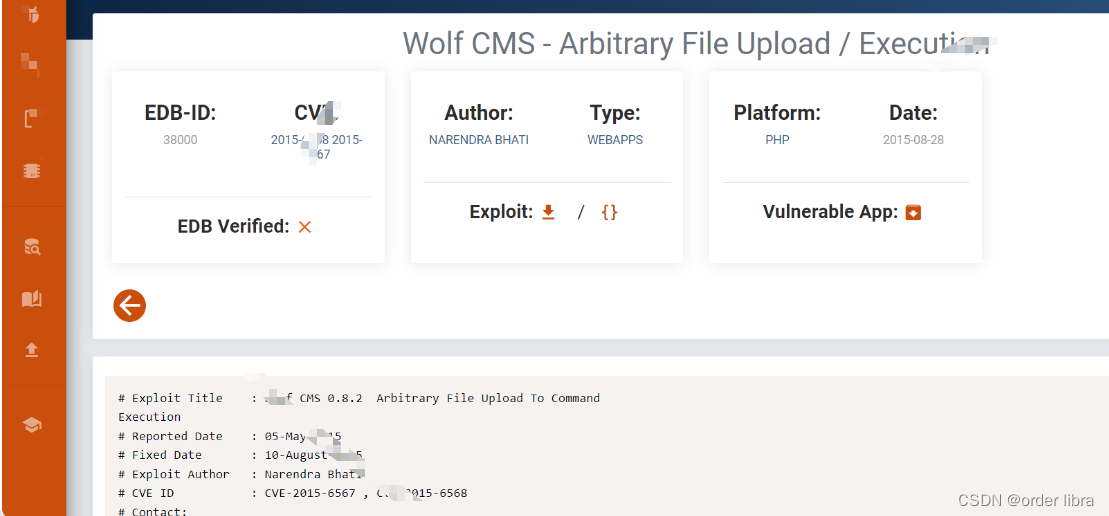1109x516 pixels.
Task: Click the EDB Verified red X icon
Action: (305, 227)
